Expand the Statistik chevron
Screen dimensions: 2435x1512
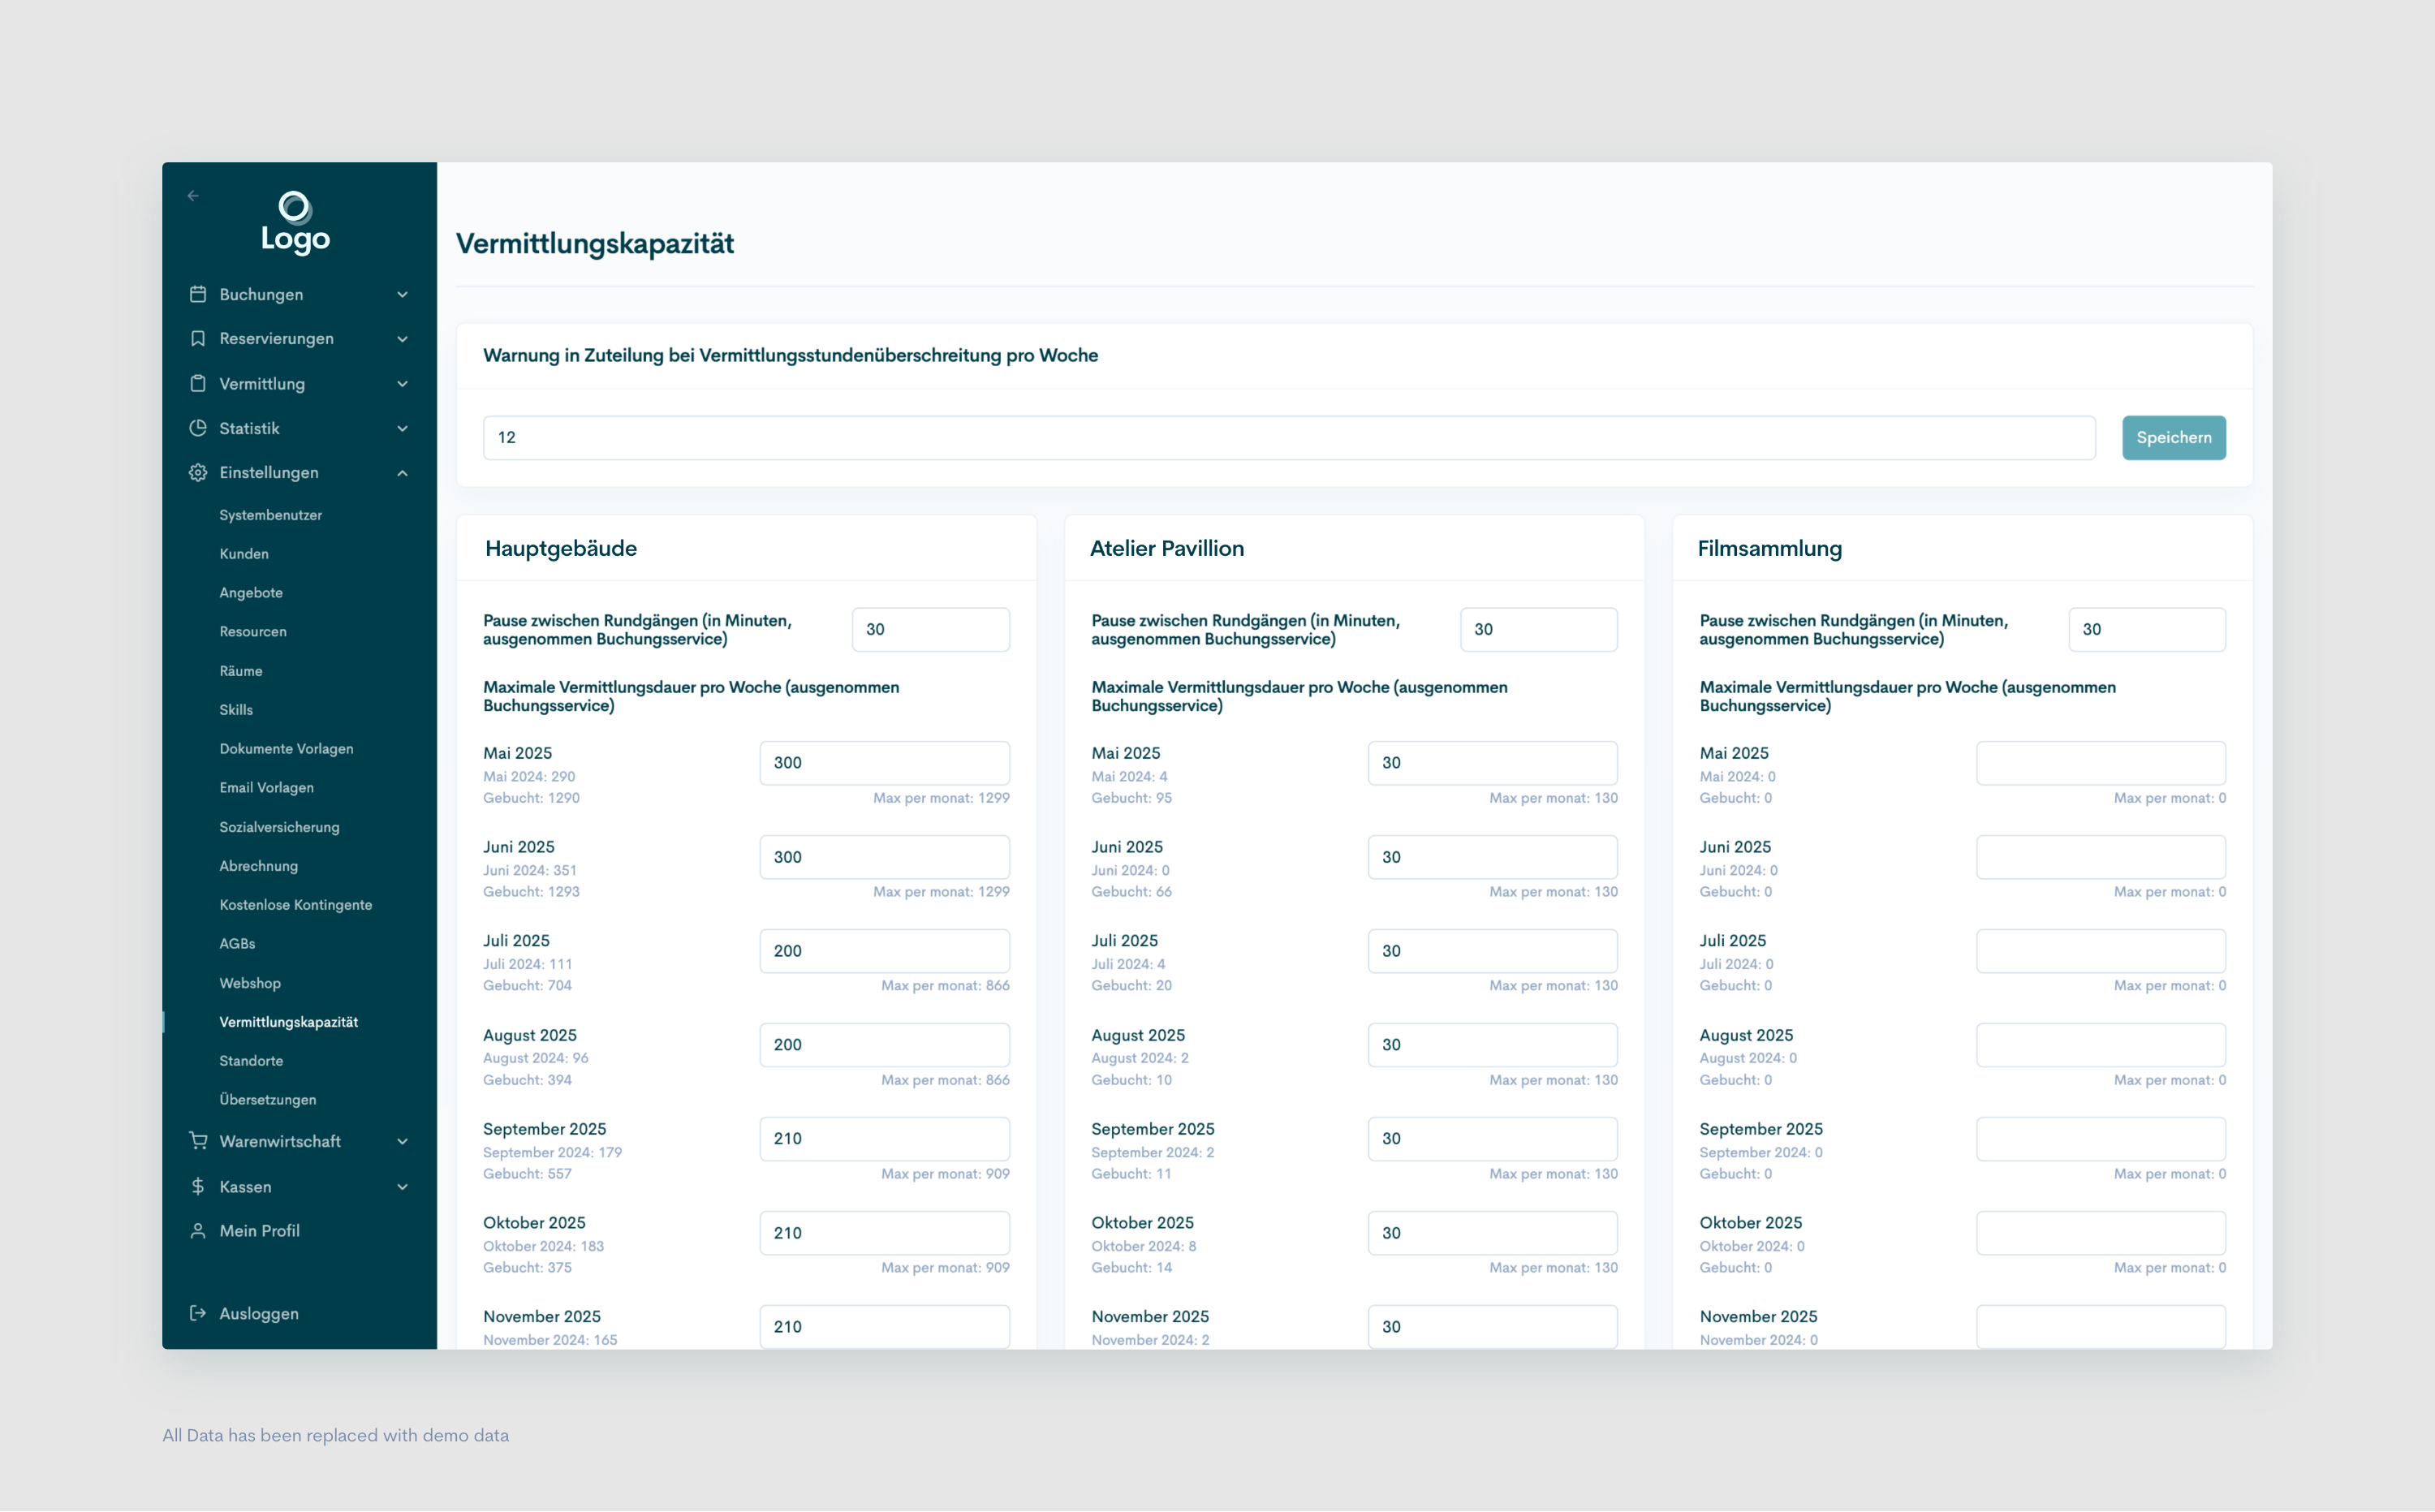click(402, 428)
